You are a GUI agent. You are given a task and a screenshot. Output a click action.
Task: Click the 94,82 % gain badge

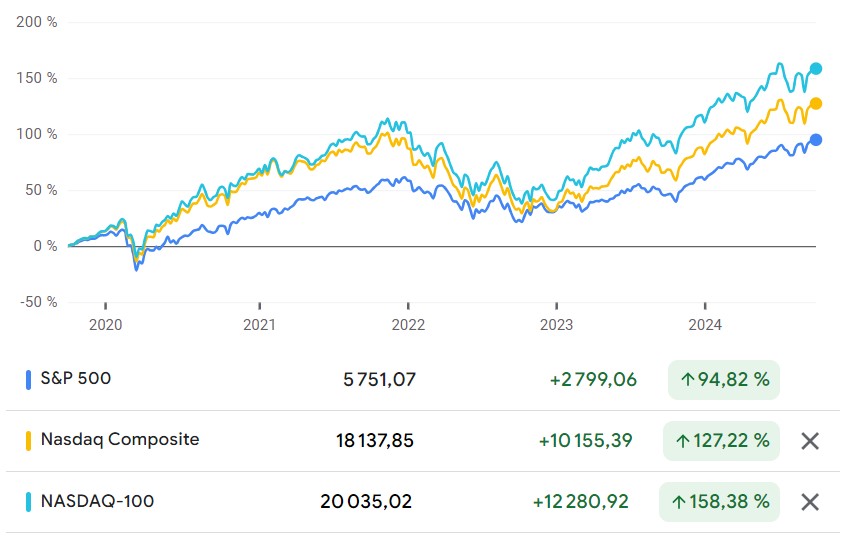point(724,380)
